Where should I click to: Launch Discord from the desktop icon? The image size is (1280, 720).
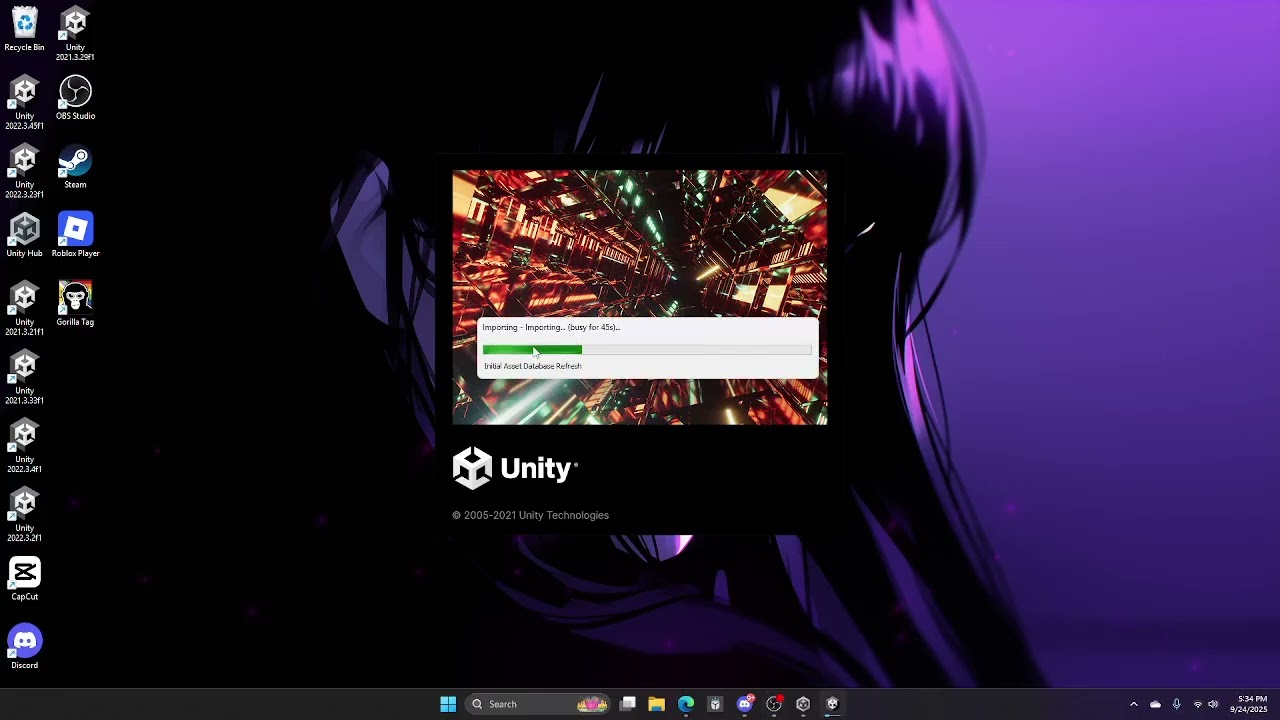click(x=24, y=648)
